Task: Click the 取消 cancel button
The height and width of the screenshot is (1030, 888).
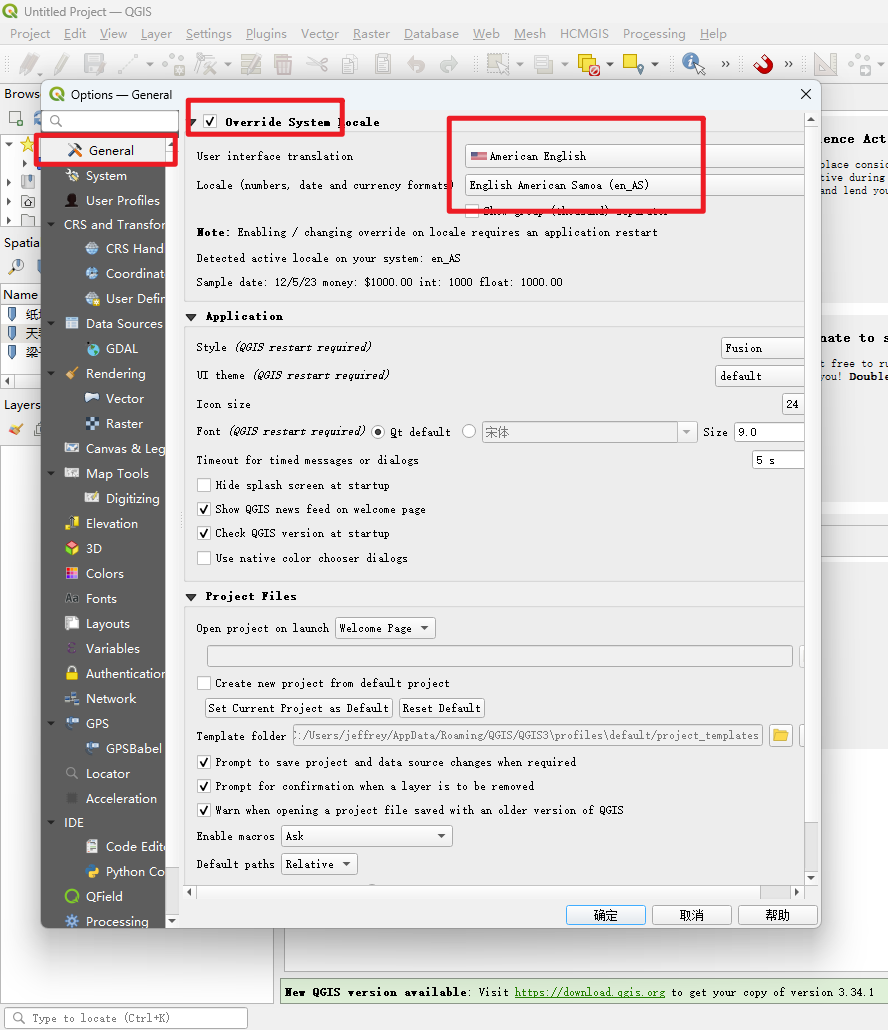Action: click(692, 915)
